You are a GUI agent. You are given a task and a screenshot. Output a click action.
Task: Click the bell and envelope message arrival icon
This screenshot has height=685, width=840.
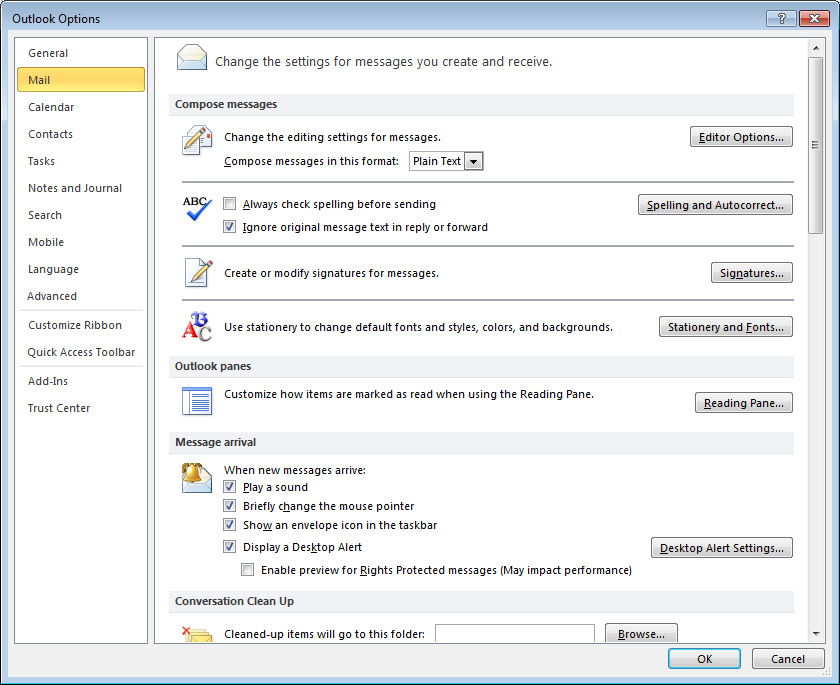197,478
